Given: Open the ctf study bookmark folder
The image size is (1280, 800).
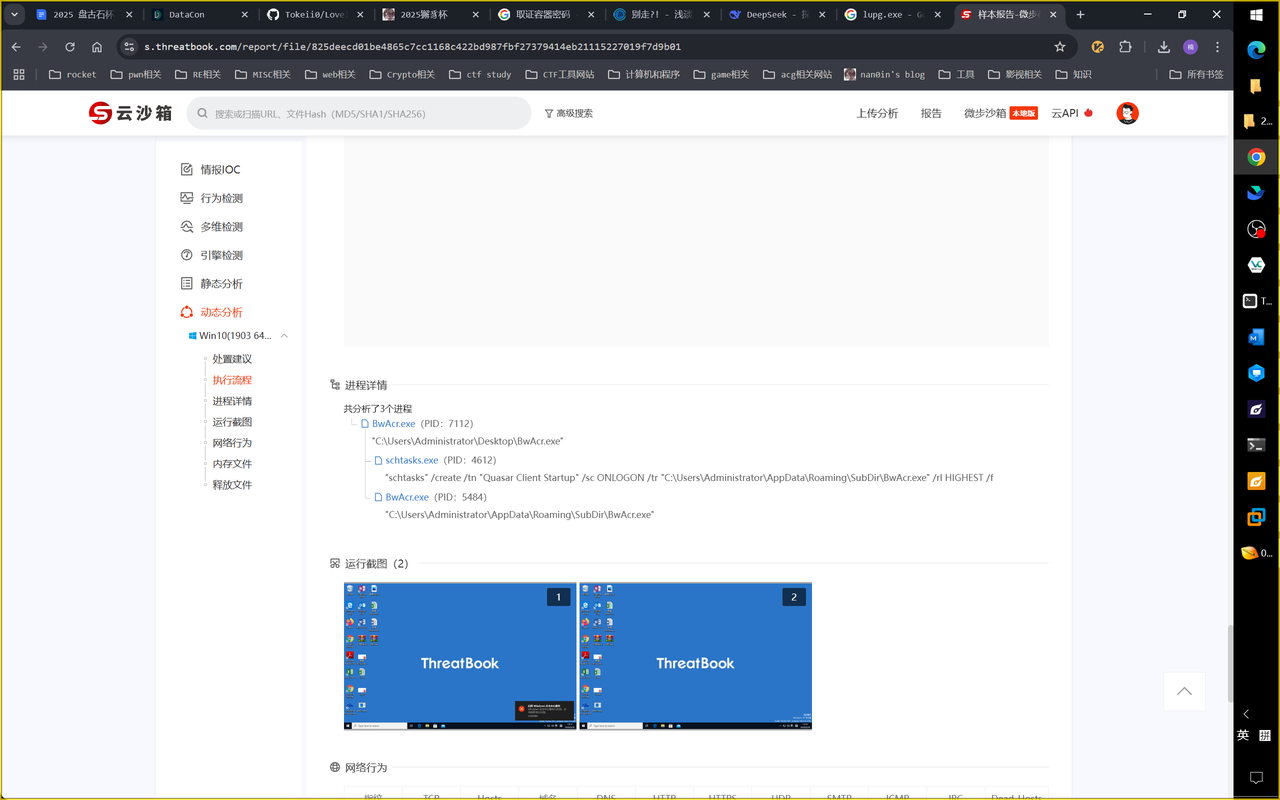Looking at the screenshot, I should pyautogui.click(x=481, y=74).
